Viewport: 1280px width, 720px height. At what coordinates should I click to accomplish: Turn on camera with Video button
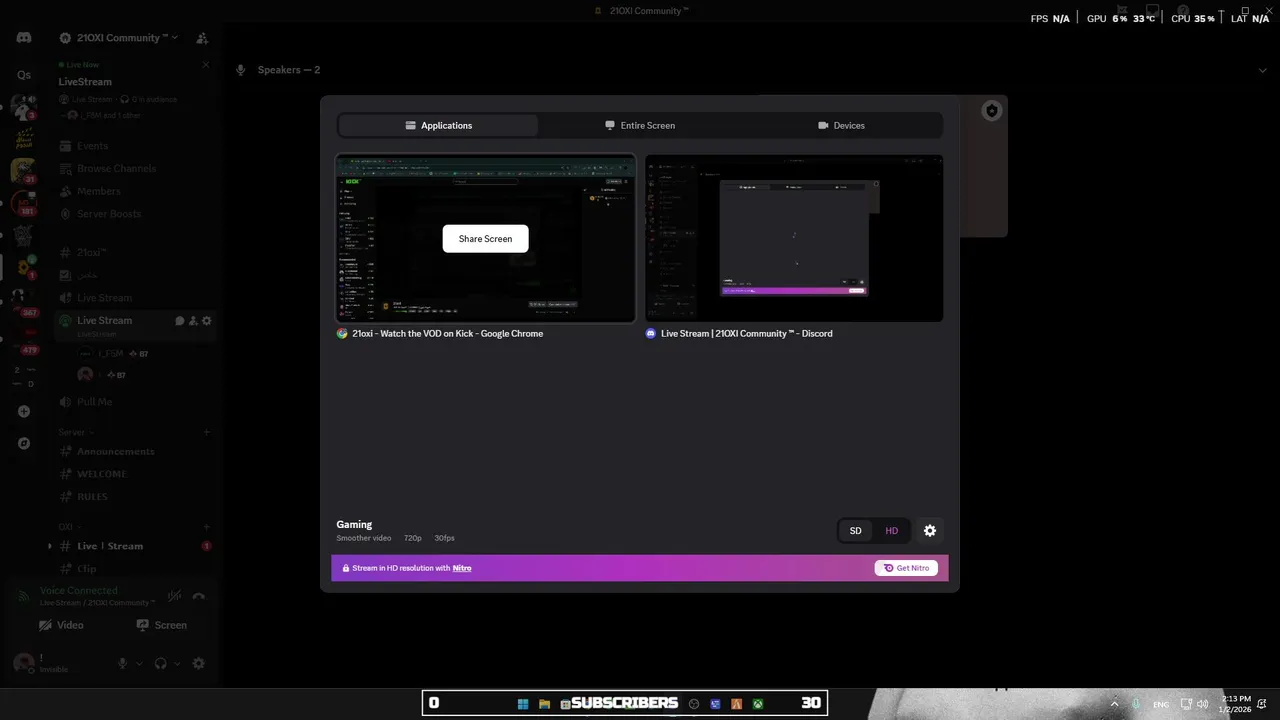click(61, 625)
